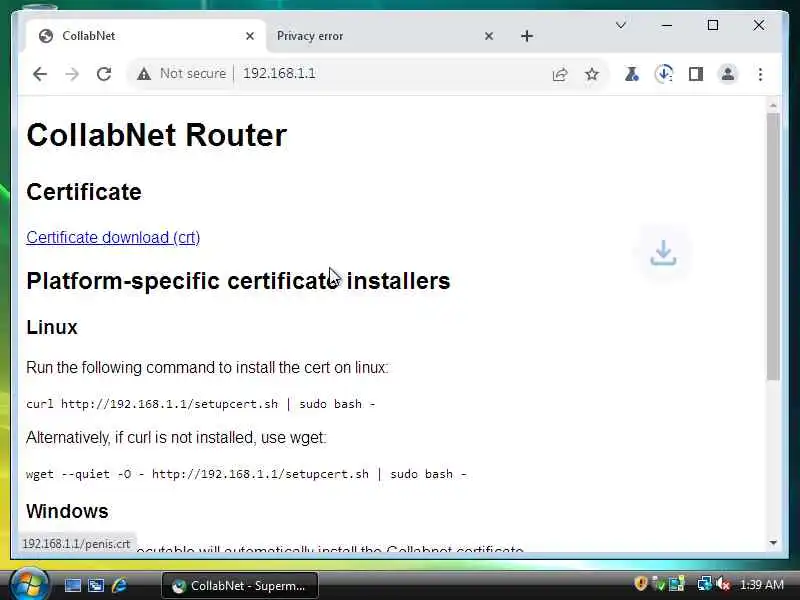Screen dimensions: 800x600
Task: Close the CollabNet tab
Action: [249, 36]
